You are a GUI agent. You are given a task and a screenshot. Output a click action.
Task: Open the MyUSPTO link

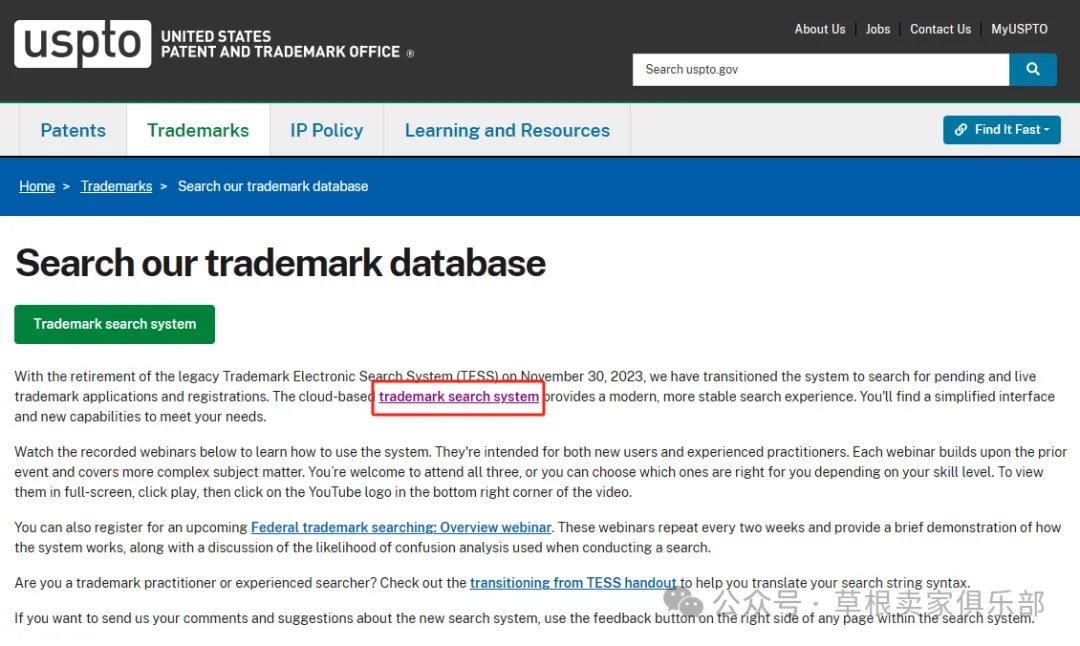(1019, 29)
